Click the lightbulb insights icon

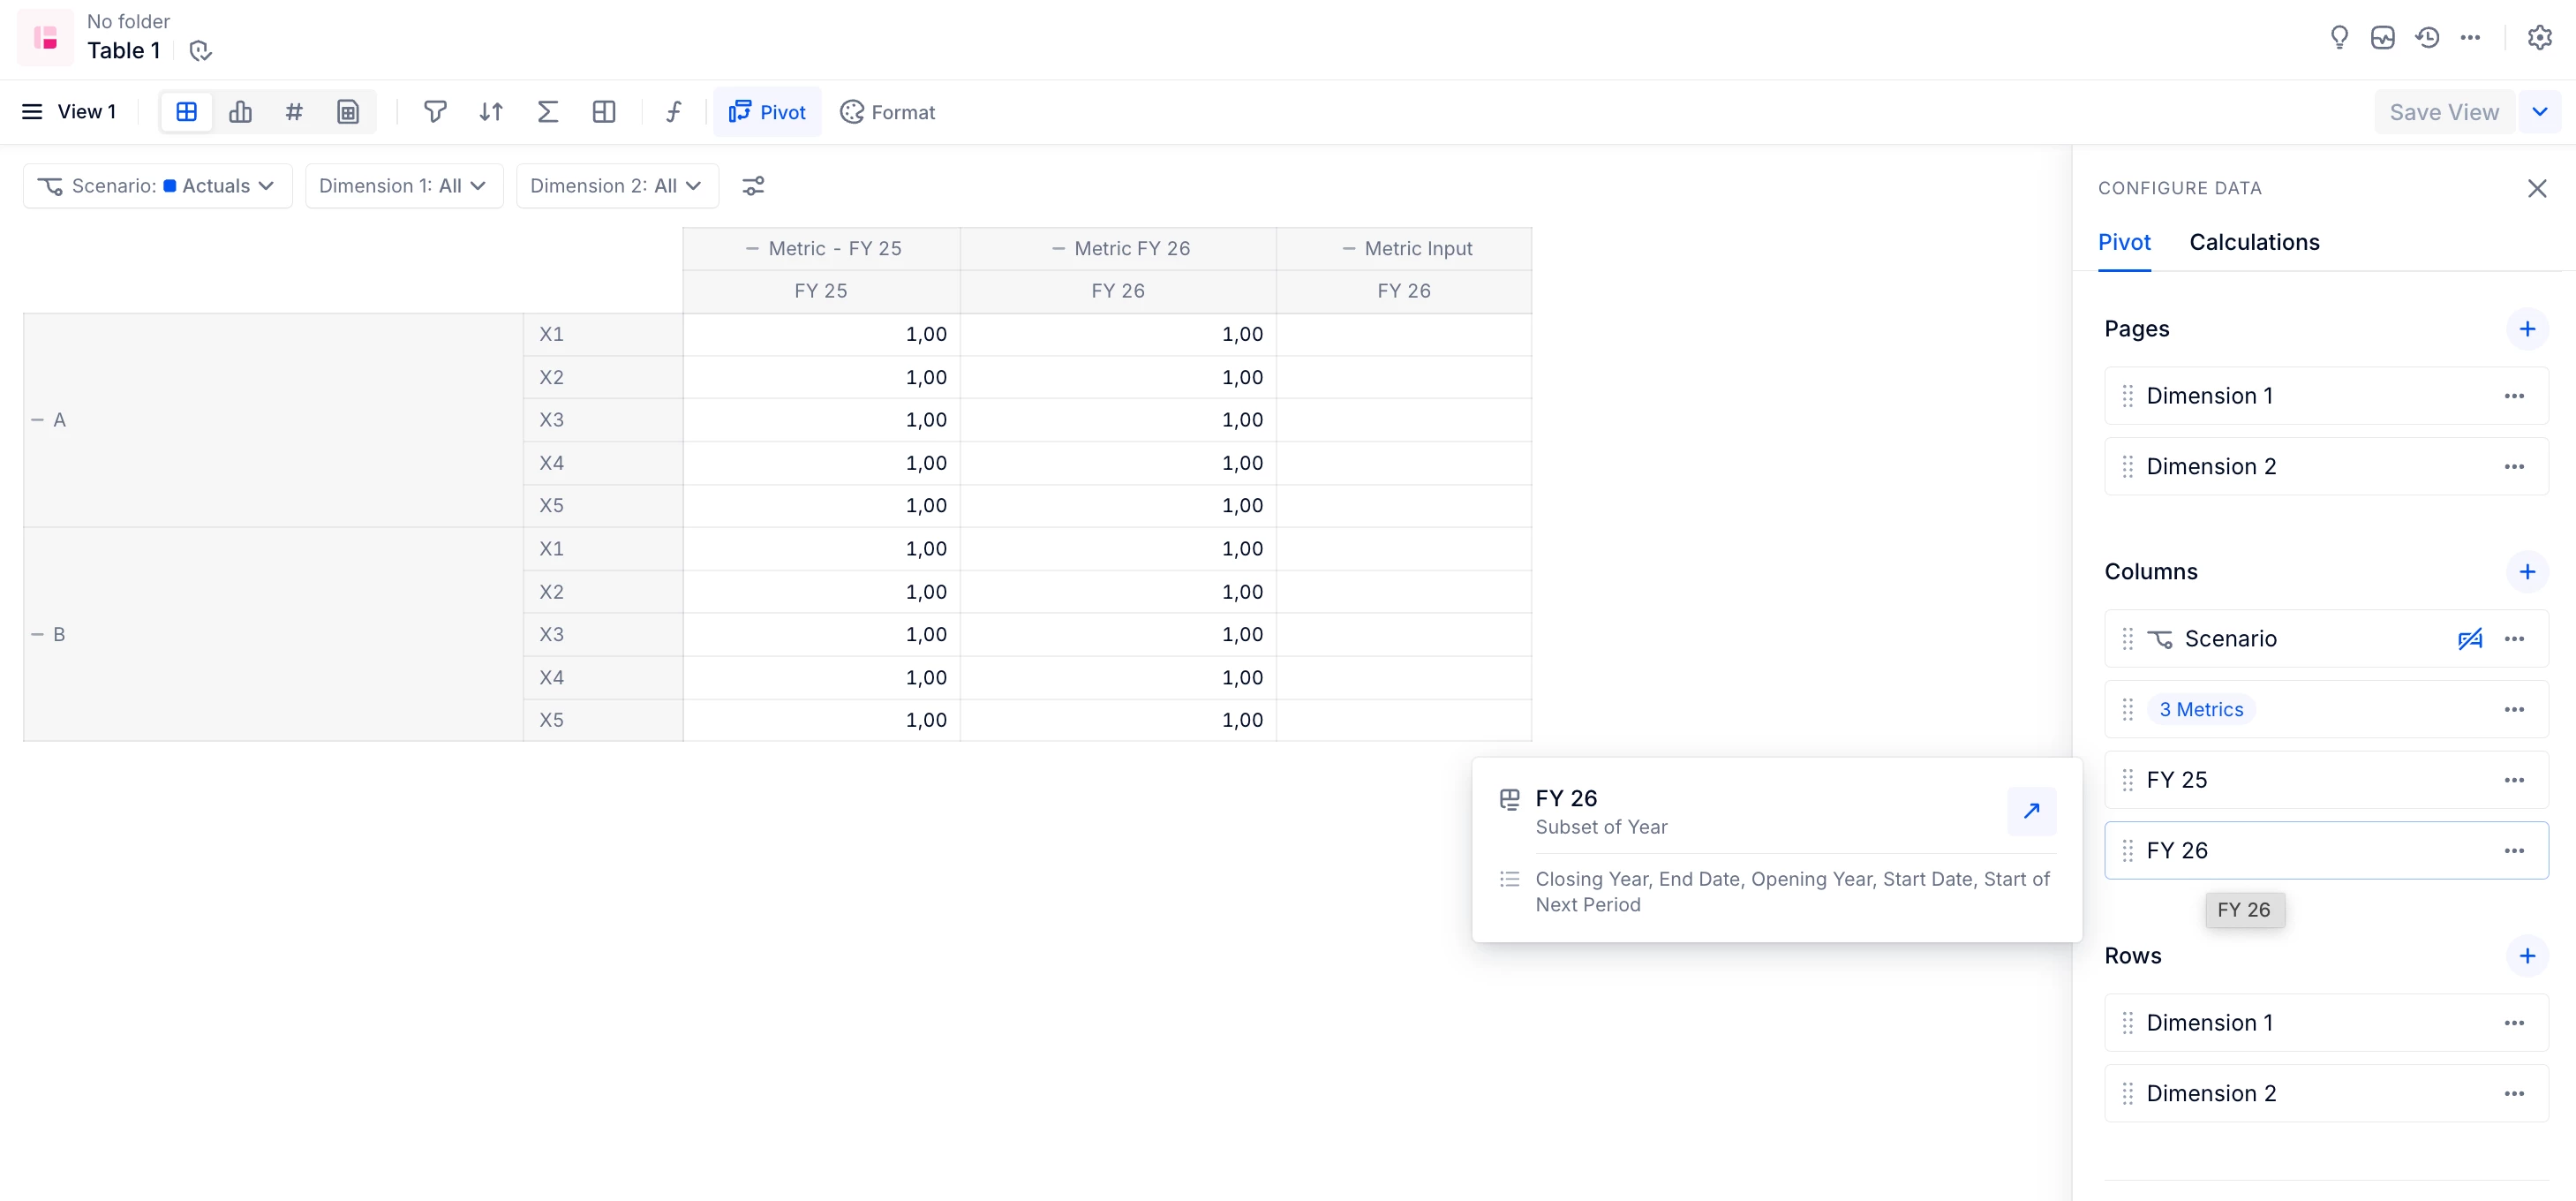coord(2339,38)
